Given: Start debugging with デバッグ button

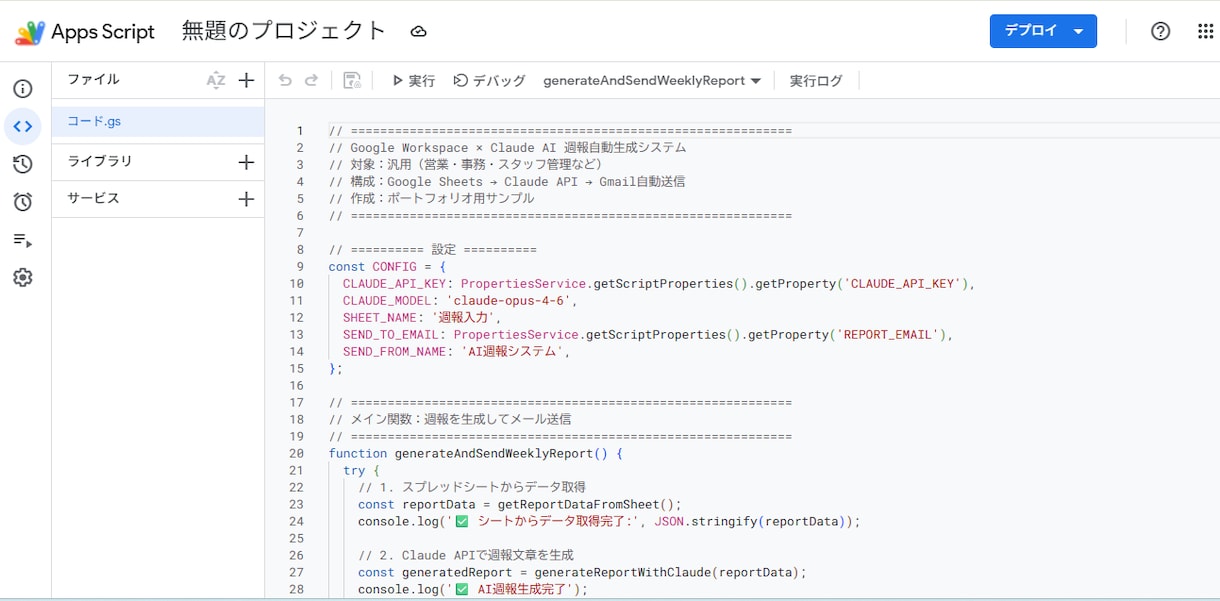Looking at the screenshot, I should (490, 81).
